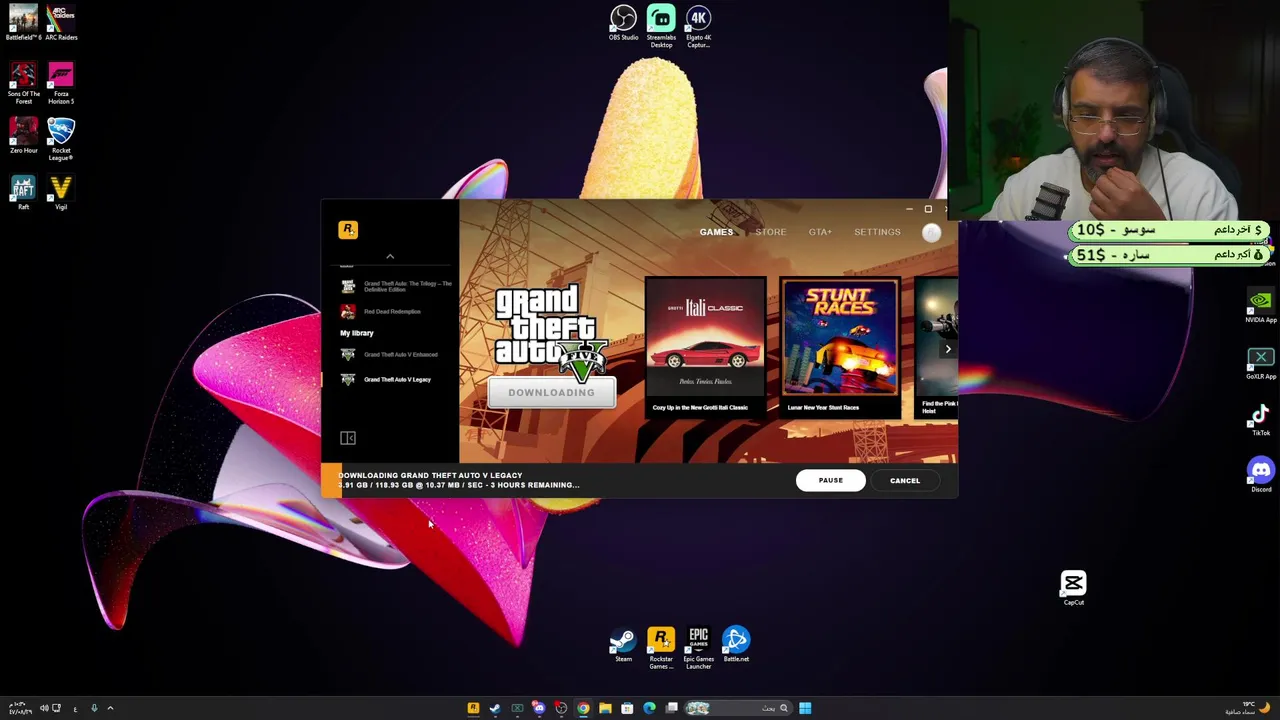Click the taskbar microphone icon
Screen dimensions: 1280x720
coord(94,708)
